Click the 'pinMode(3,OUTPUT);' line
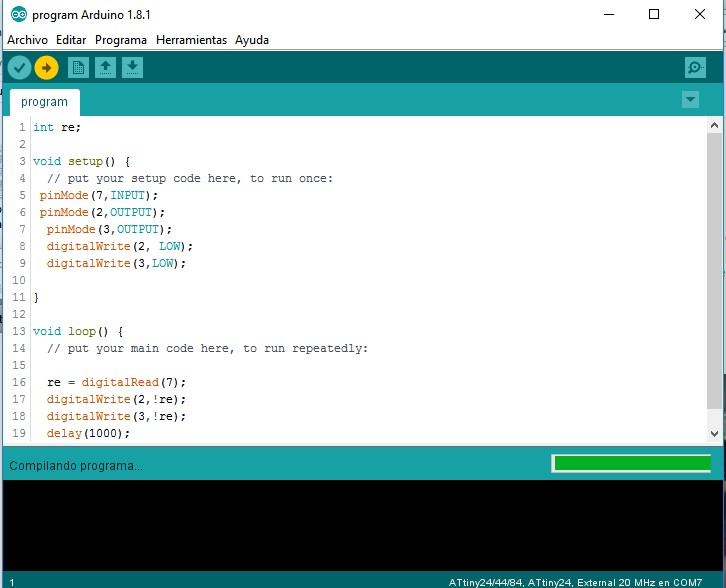This screenshot has width=726, height=588. click(109, 229)
